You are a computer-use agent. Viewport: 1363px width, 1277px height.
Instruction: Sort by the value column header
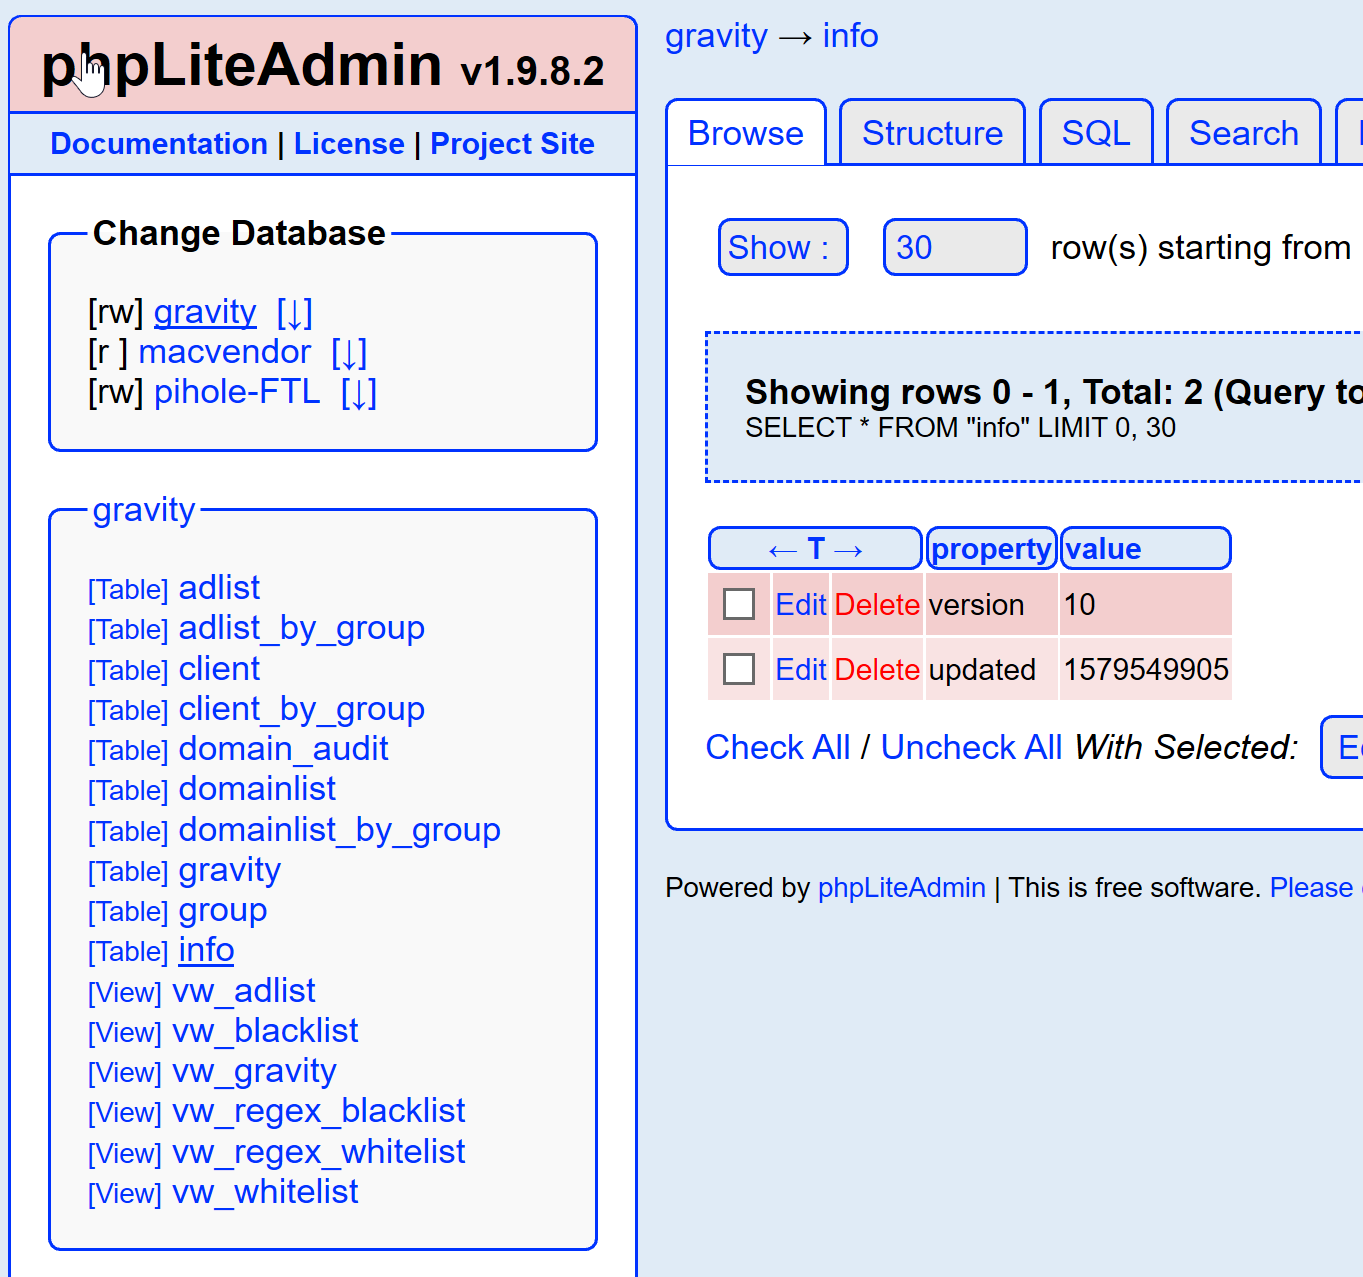click(1104, 549)
